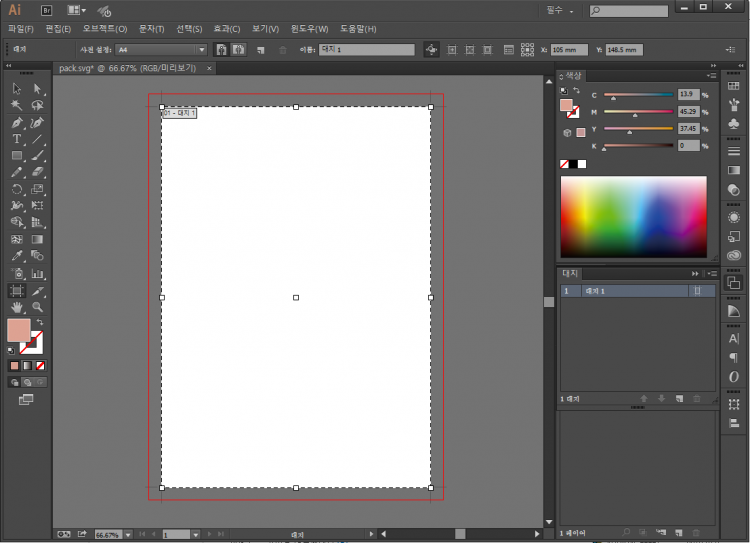Open the 필수 workspace switcher

click(x=560, y=11)
